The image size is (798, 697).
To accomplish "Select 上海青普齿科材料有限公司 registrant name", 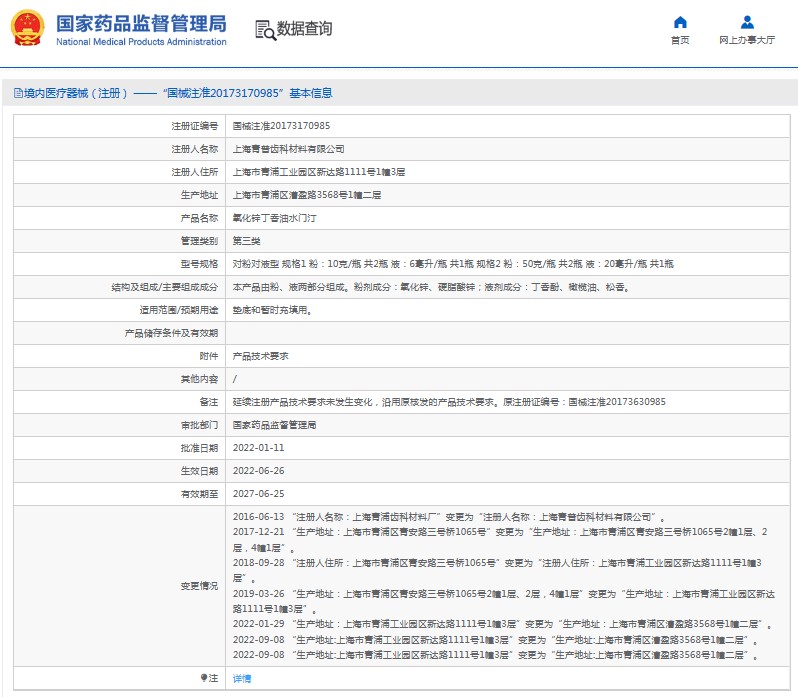I will [289, 149].
